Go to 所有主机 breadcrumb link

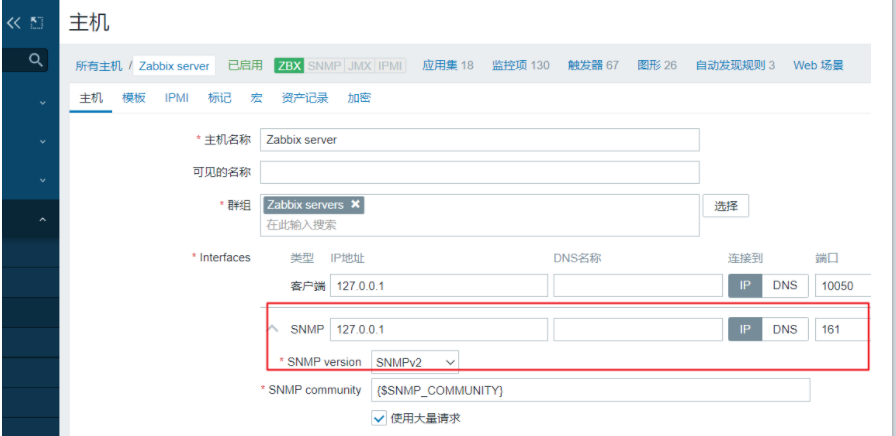tap(99, 66)
